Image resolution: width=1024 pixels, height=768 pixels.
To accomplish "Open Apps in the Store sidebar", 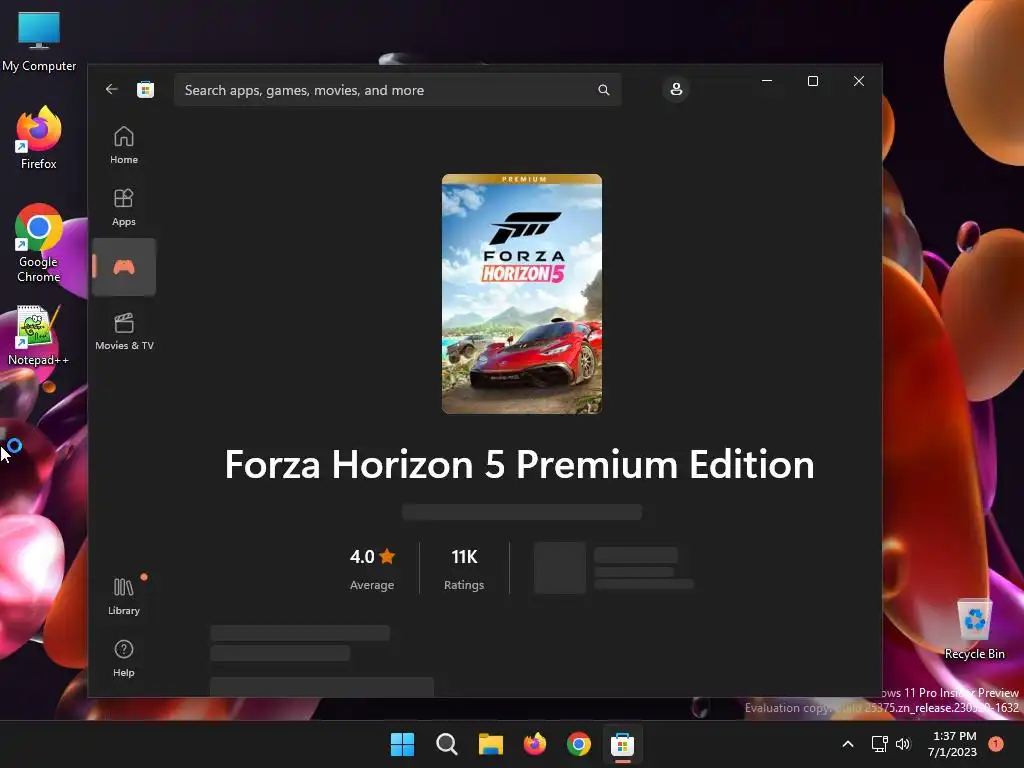I will [124, 207].
